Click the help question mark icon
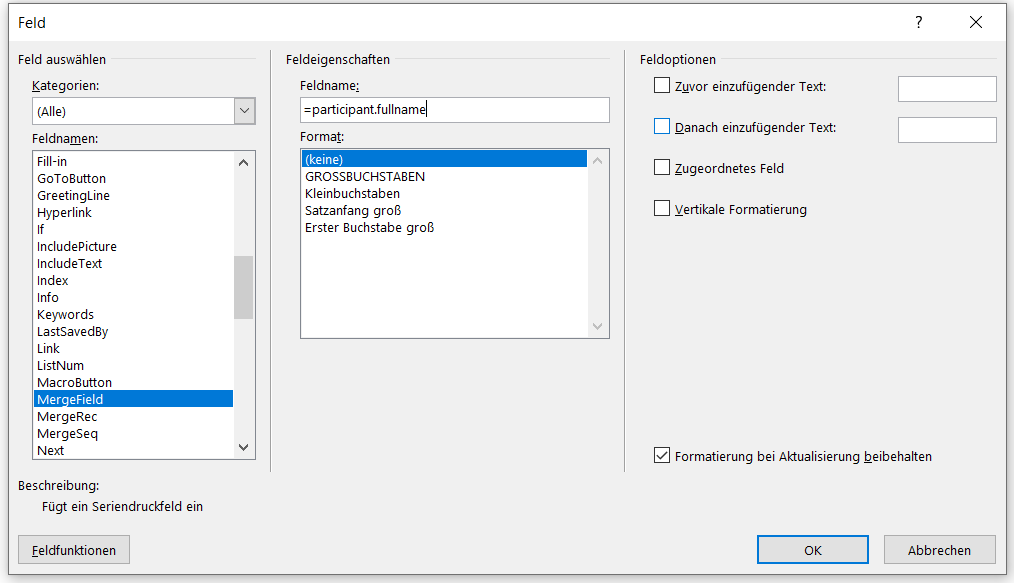The height and width of the screenshot is (583, 1014). point(919,22)
